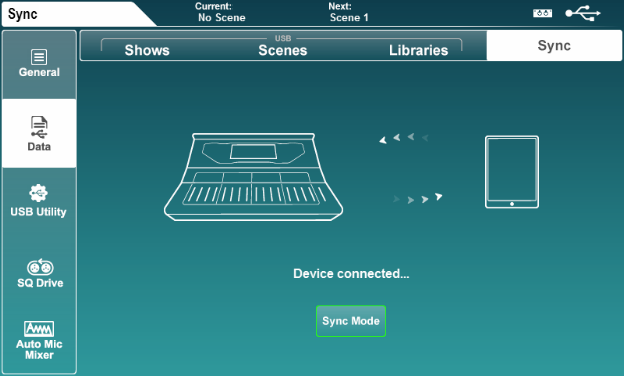Open the General settings sidebar icon
The width and height of the screenshot is (624, 376).
tap(39, 57)
